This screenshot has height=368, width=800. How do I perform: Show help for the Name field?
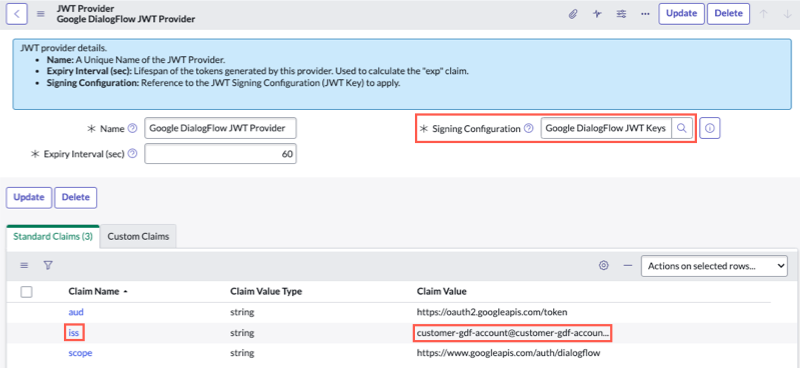click(133, 129)
